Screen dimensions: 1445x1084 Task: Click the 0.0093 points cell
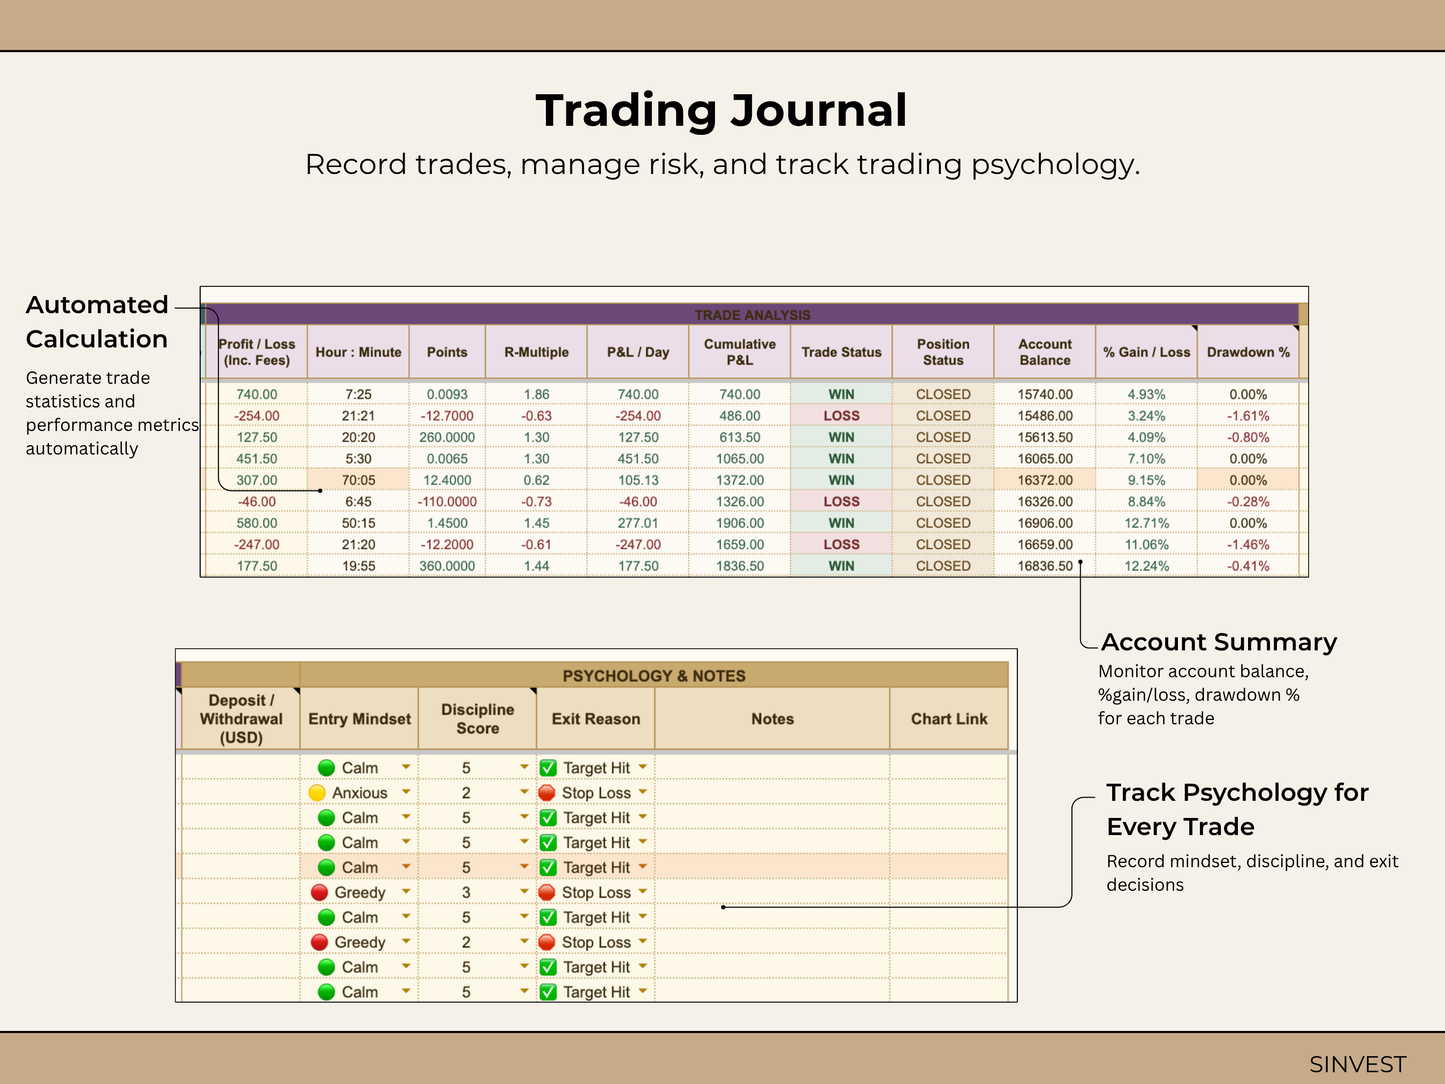pos(447,394)
